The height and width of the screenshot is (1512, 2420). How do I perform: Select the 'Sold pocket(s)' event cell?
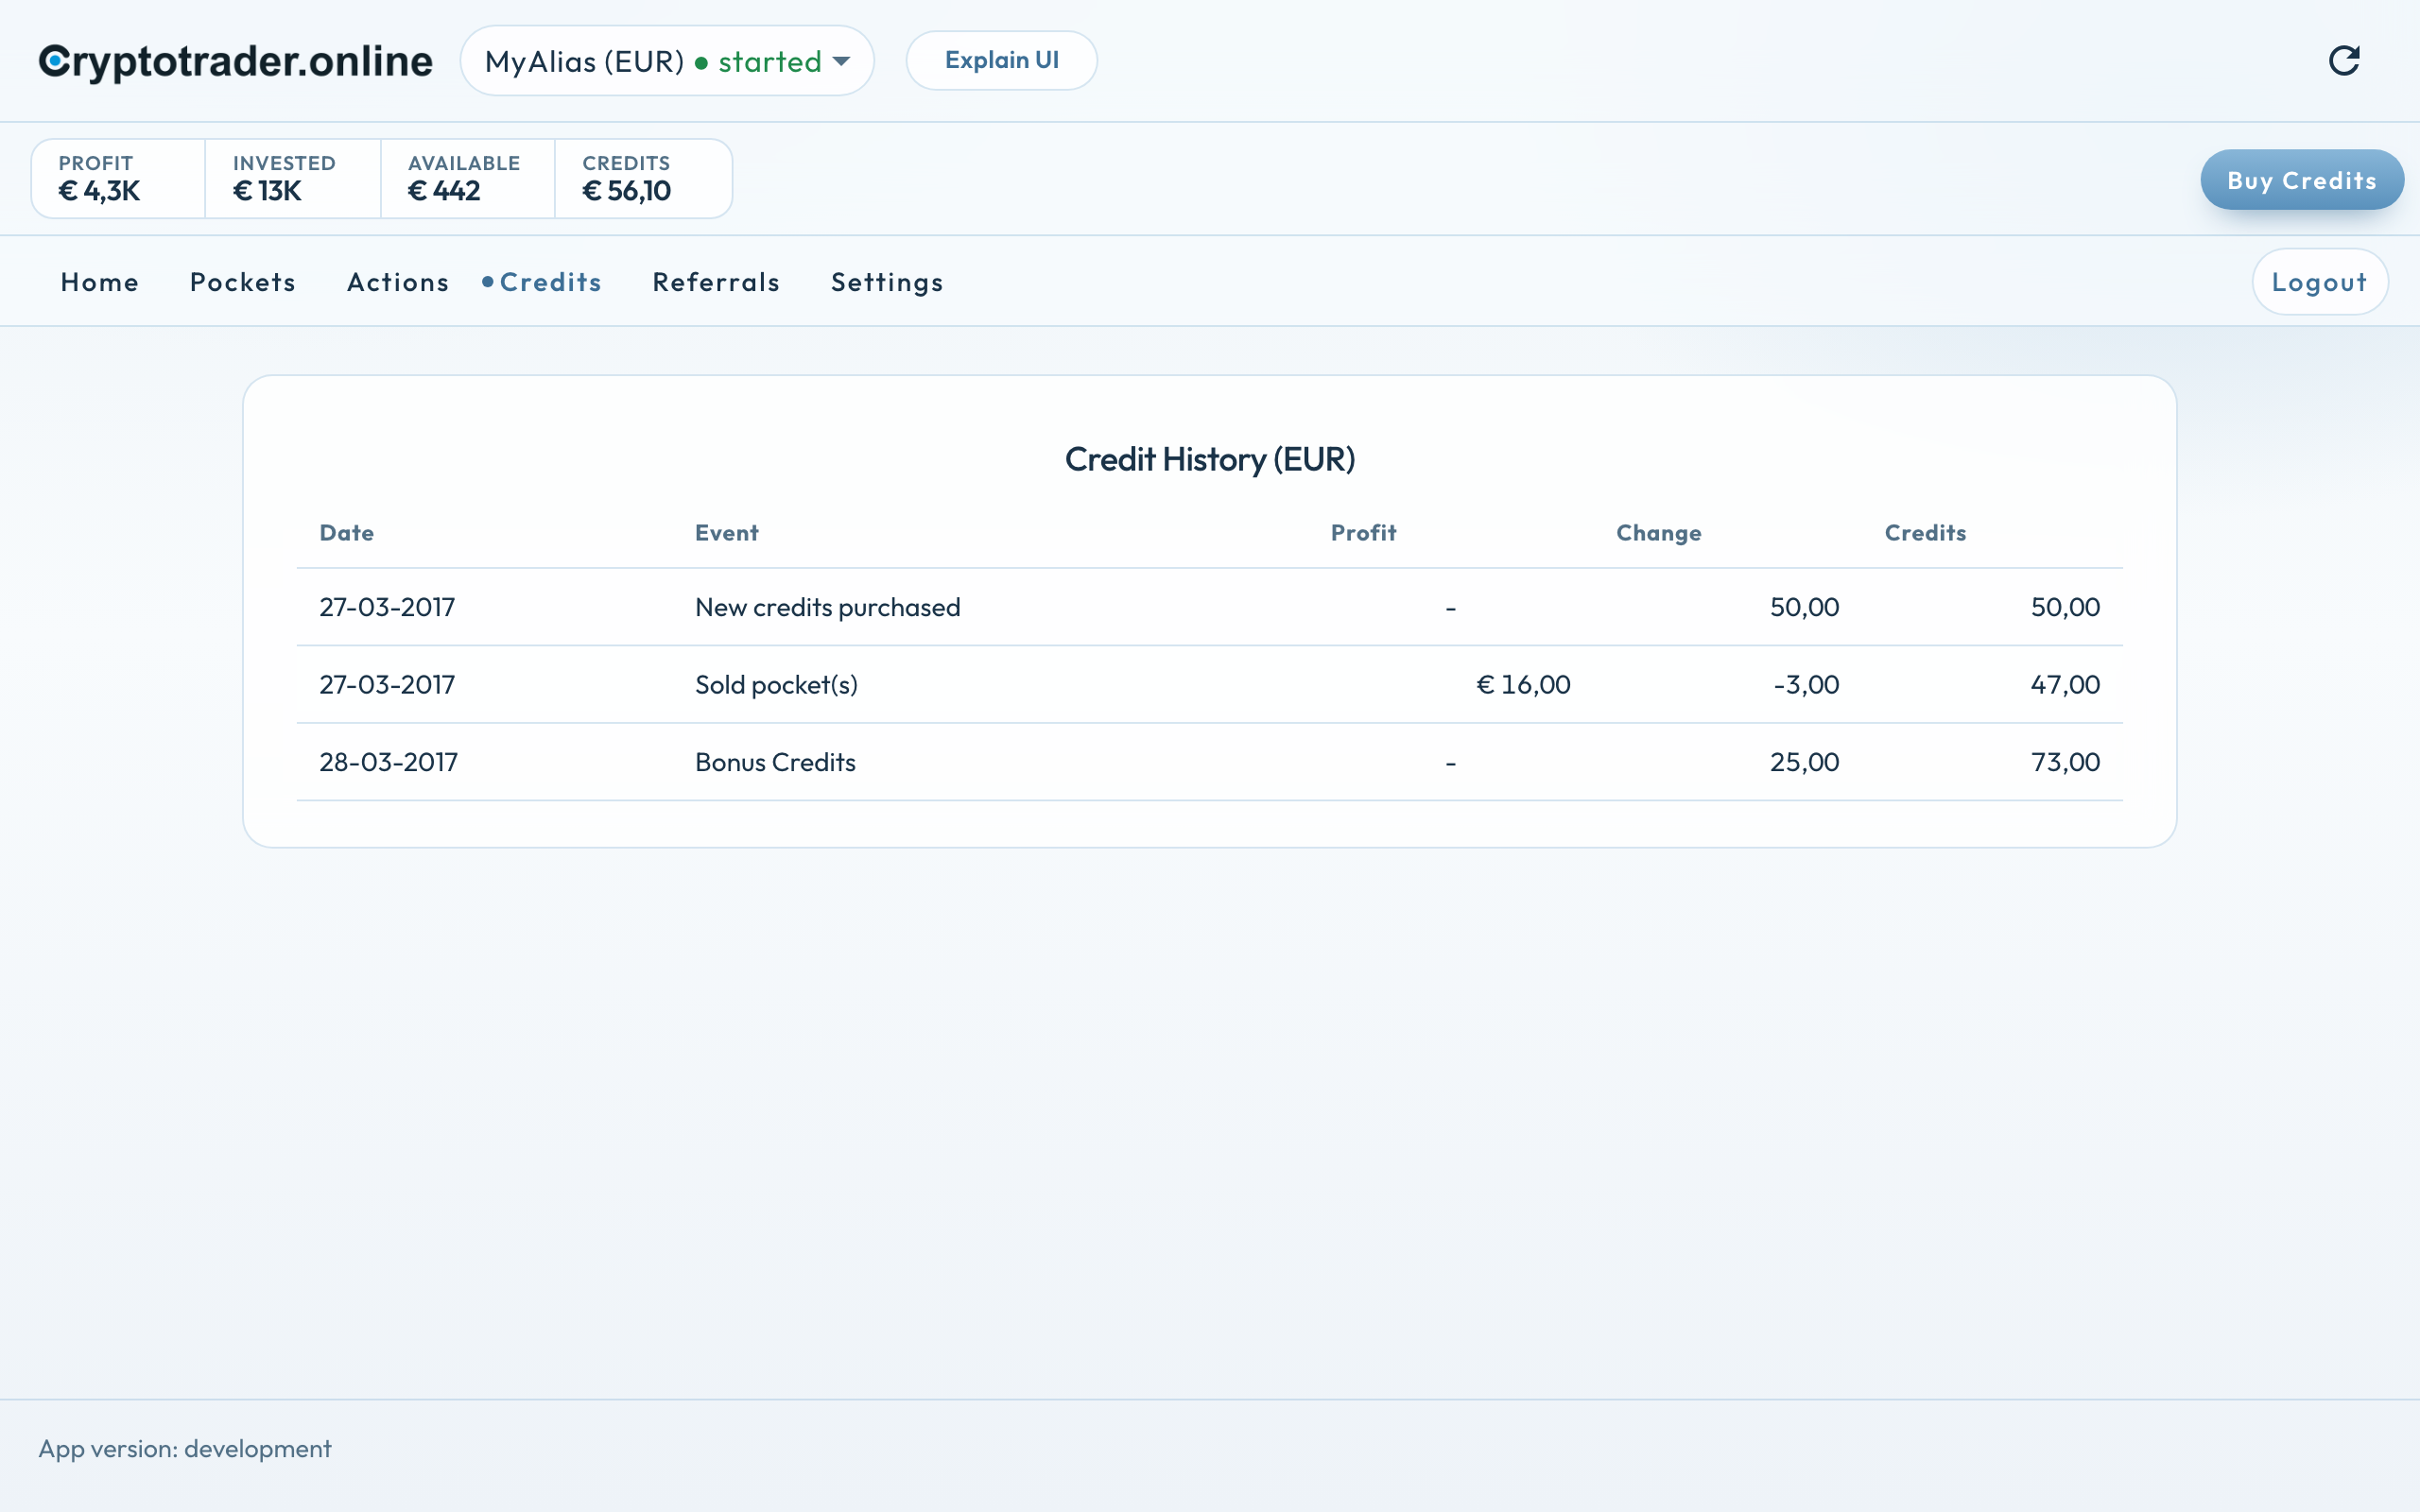(x=776, y=684)
